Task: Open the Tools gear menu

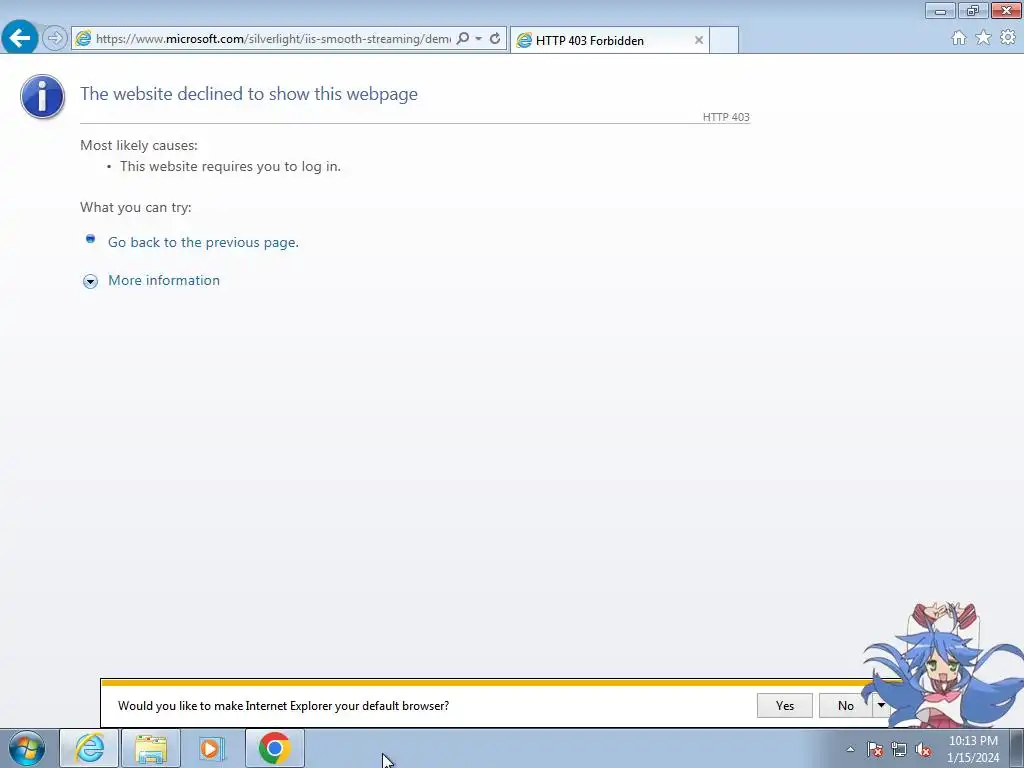Action: (x=1008, y=38)
